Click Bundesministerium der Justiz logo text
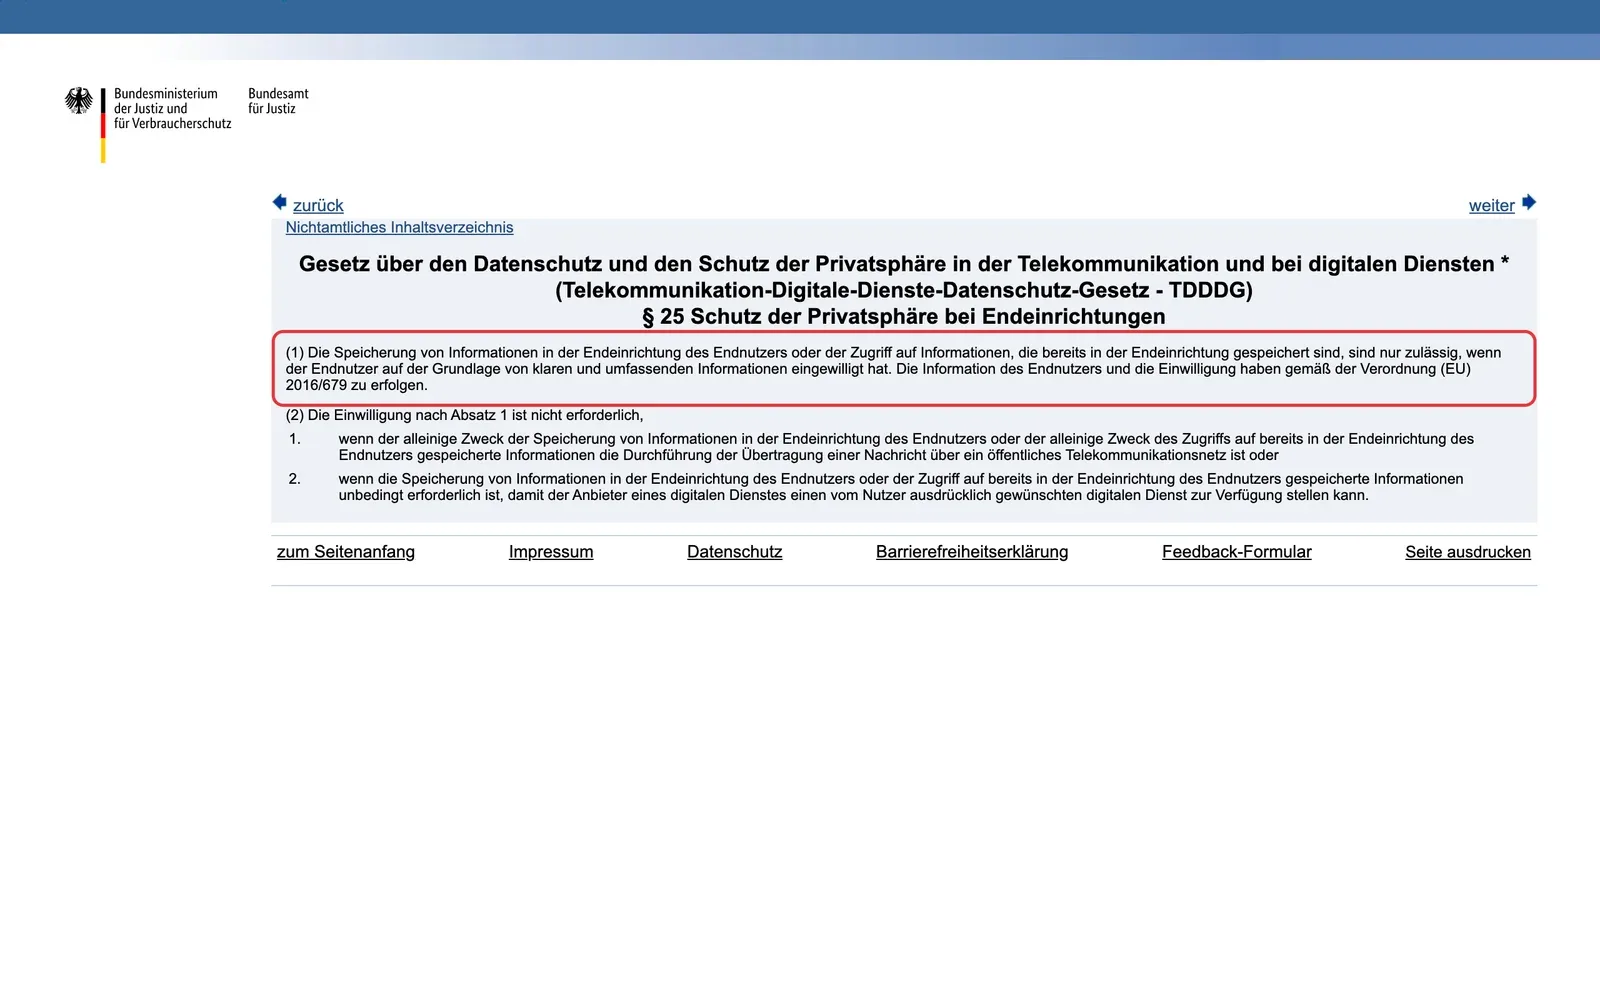Viewport: 1600px width, 1000px height. [172, 108]
